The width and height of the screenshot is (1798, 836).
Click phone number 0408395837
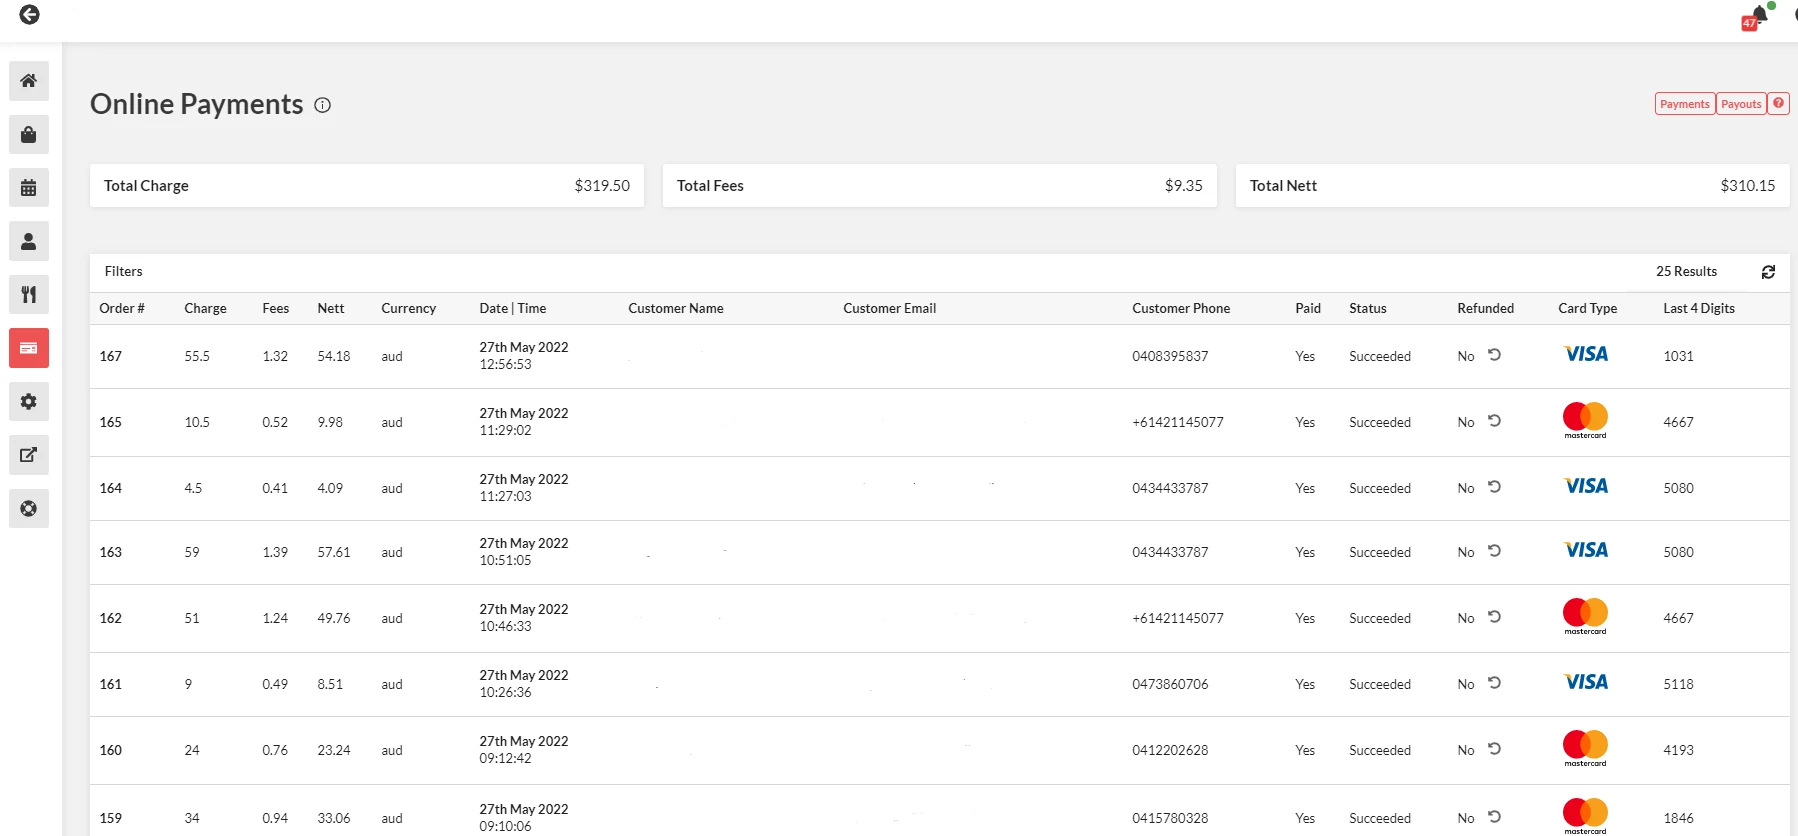click(1170, 356)
